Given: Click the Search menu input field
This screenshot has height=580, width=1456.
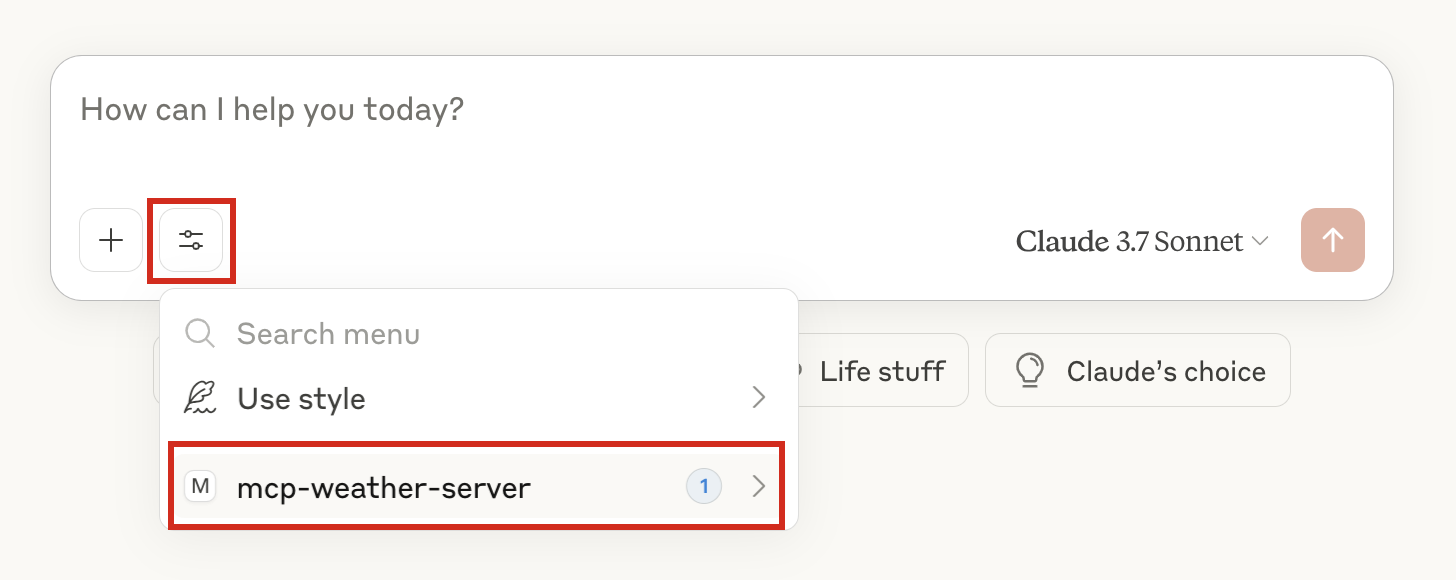Looking at the screenshot, I should 479,333.
